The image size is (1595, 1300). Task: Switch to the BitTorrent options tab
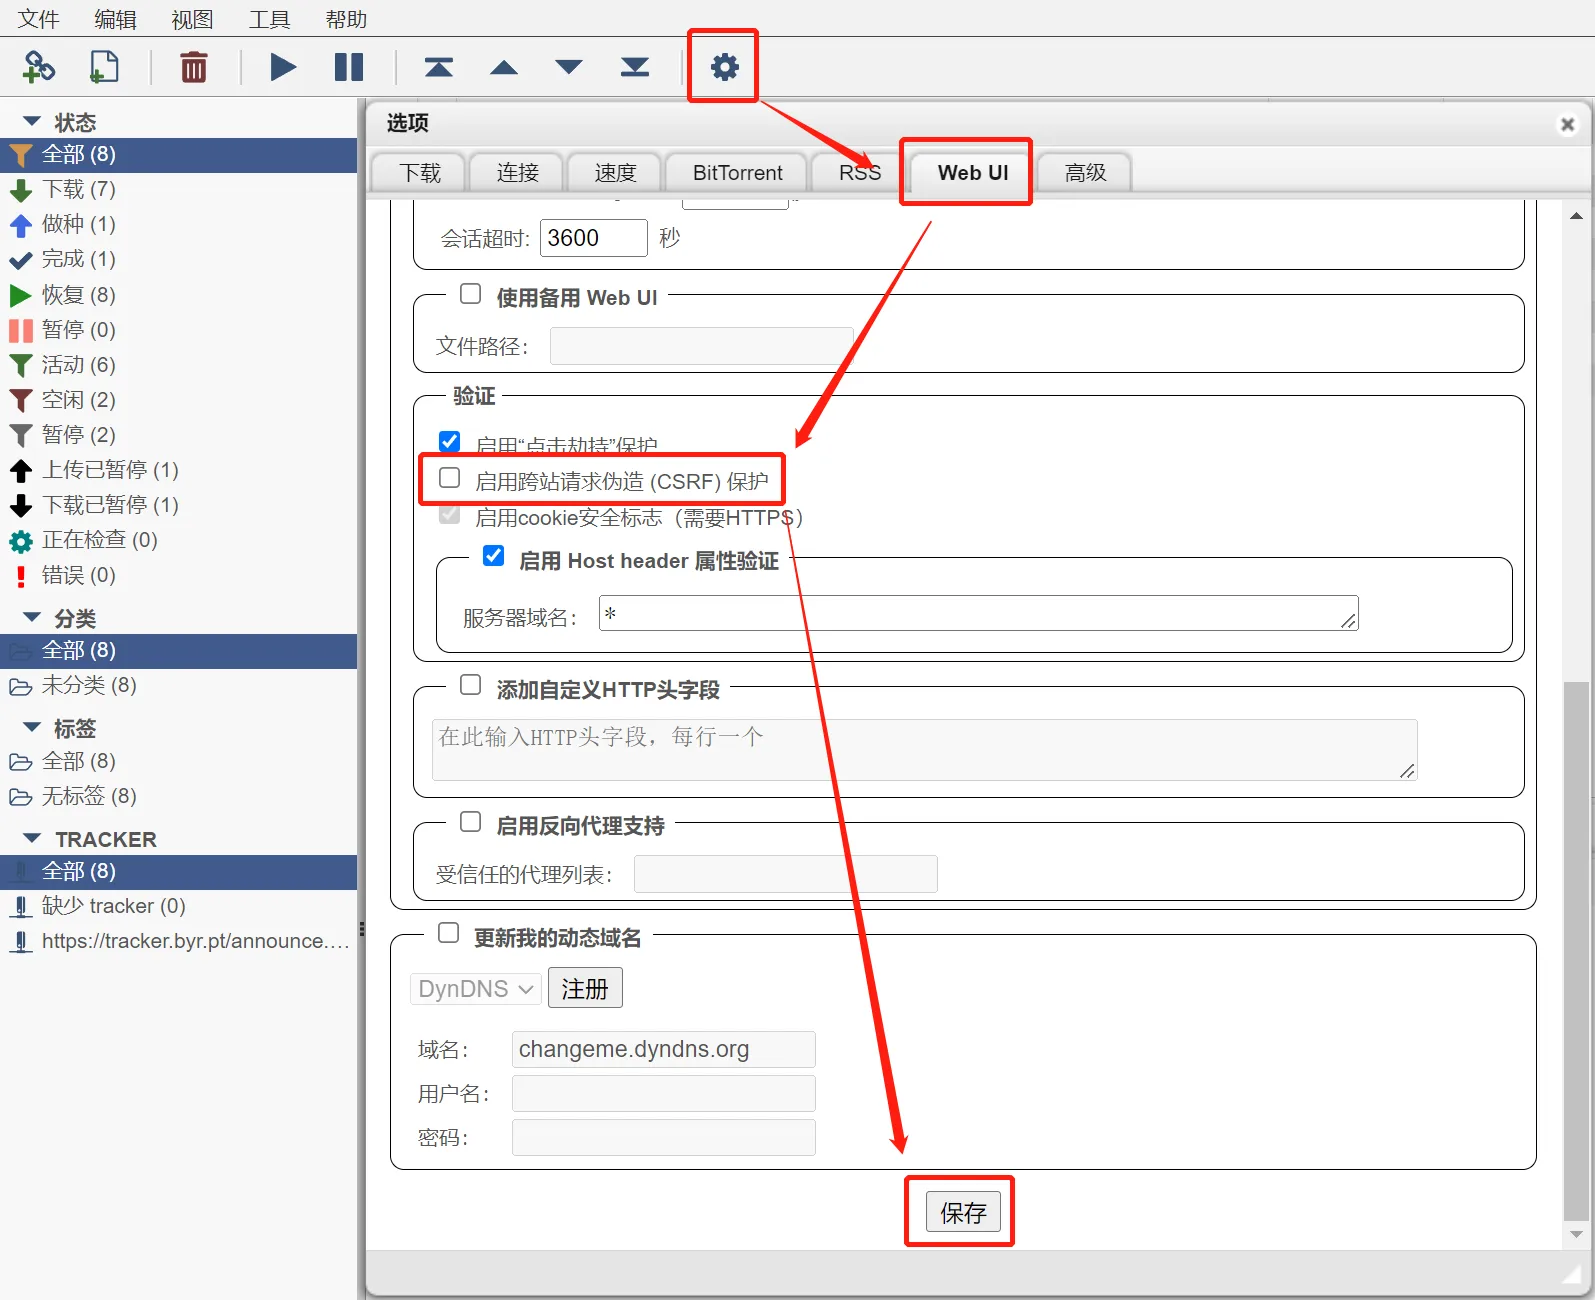(x=737, y=172)
